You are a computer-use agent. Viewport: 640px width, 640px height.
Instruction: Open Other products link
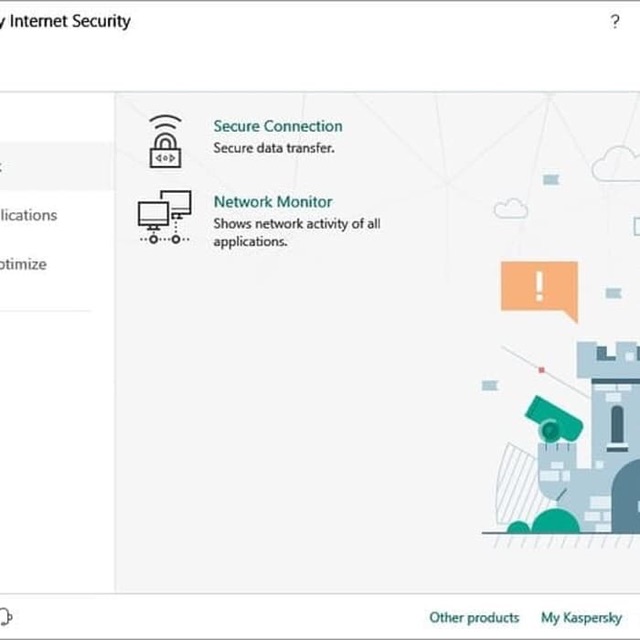pos(474,618)
